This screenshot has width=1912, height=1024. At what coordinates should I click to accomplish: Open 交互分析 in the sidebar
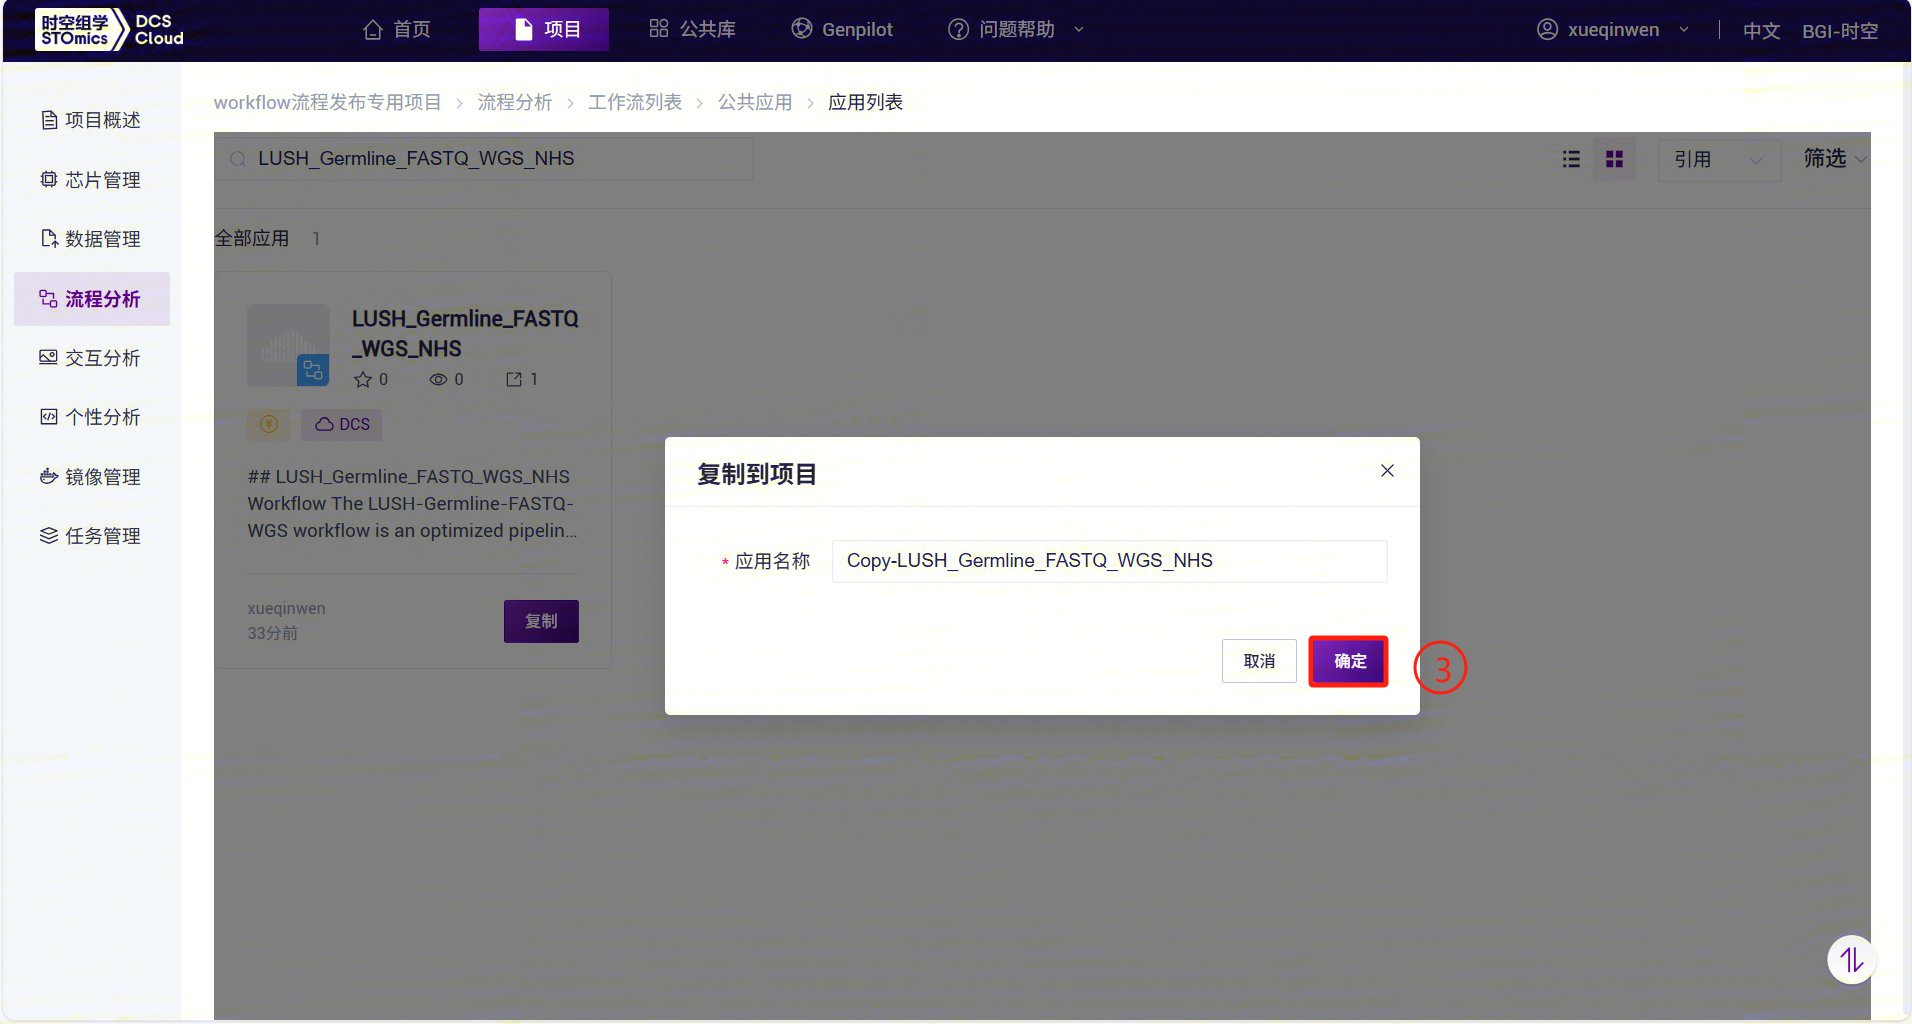click(92, 358)
